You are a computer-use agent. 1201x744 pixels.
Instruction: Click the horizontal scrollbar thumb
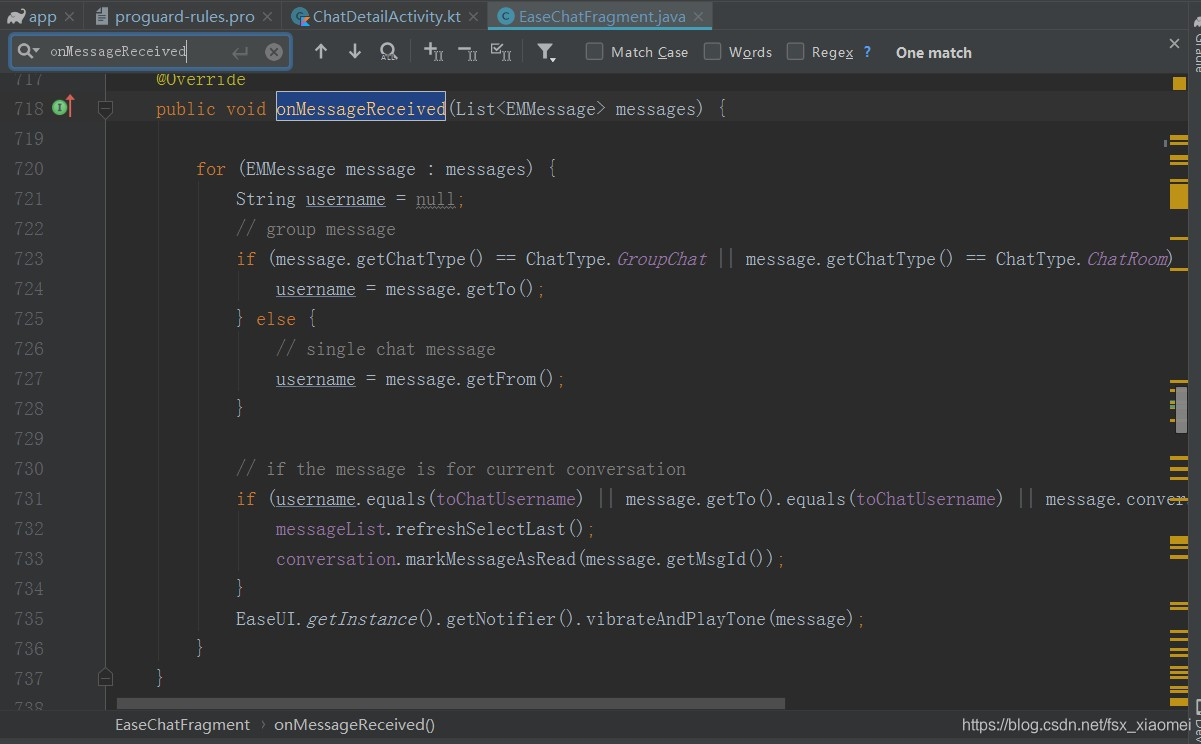pos(451,703)
